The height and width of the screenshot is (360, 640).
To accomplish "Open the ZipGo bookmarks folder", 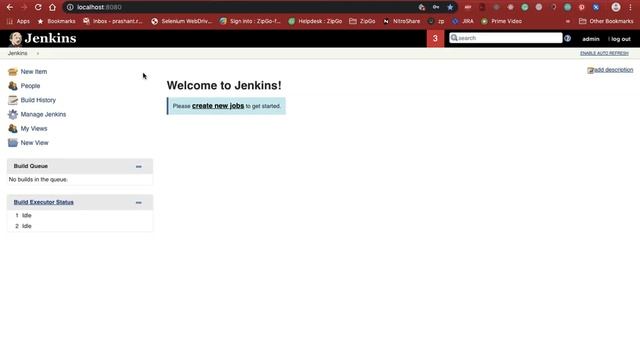I will pyautogui.click(x=362, y=21).
